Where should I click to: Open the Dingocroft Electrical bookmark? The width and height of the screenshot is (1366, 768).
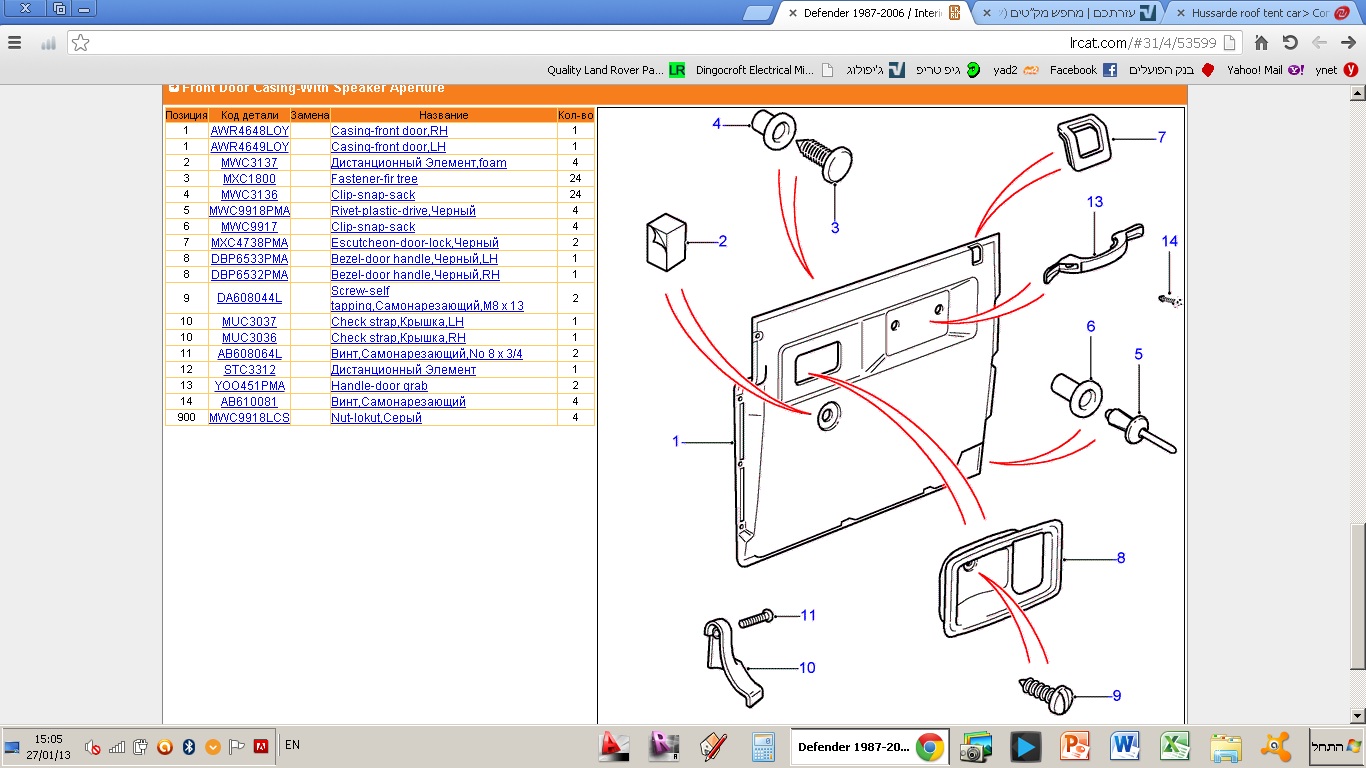(x=755, y=70)
